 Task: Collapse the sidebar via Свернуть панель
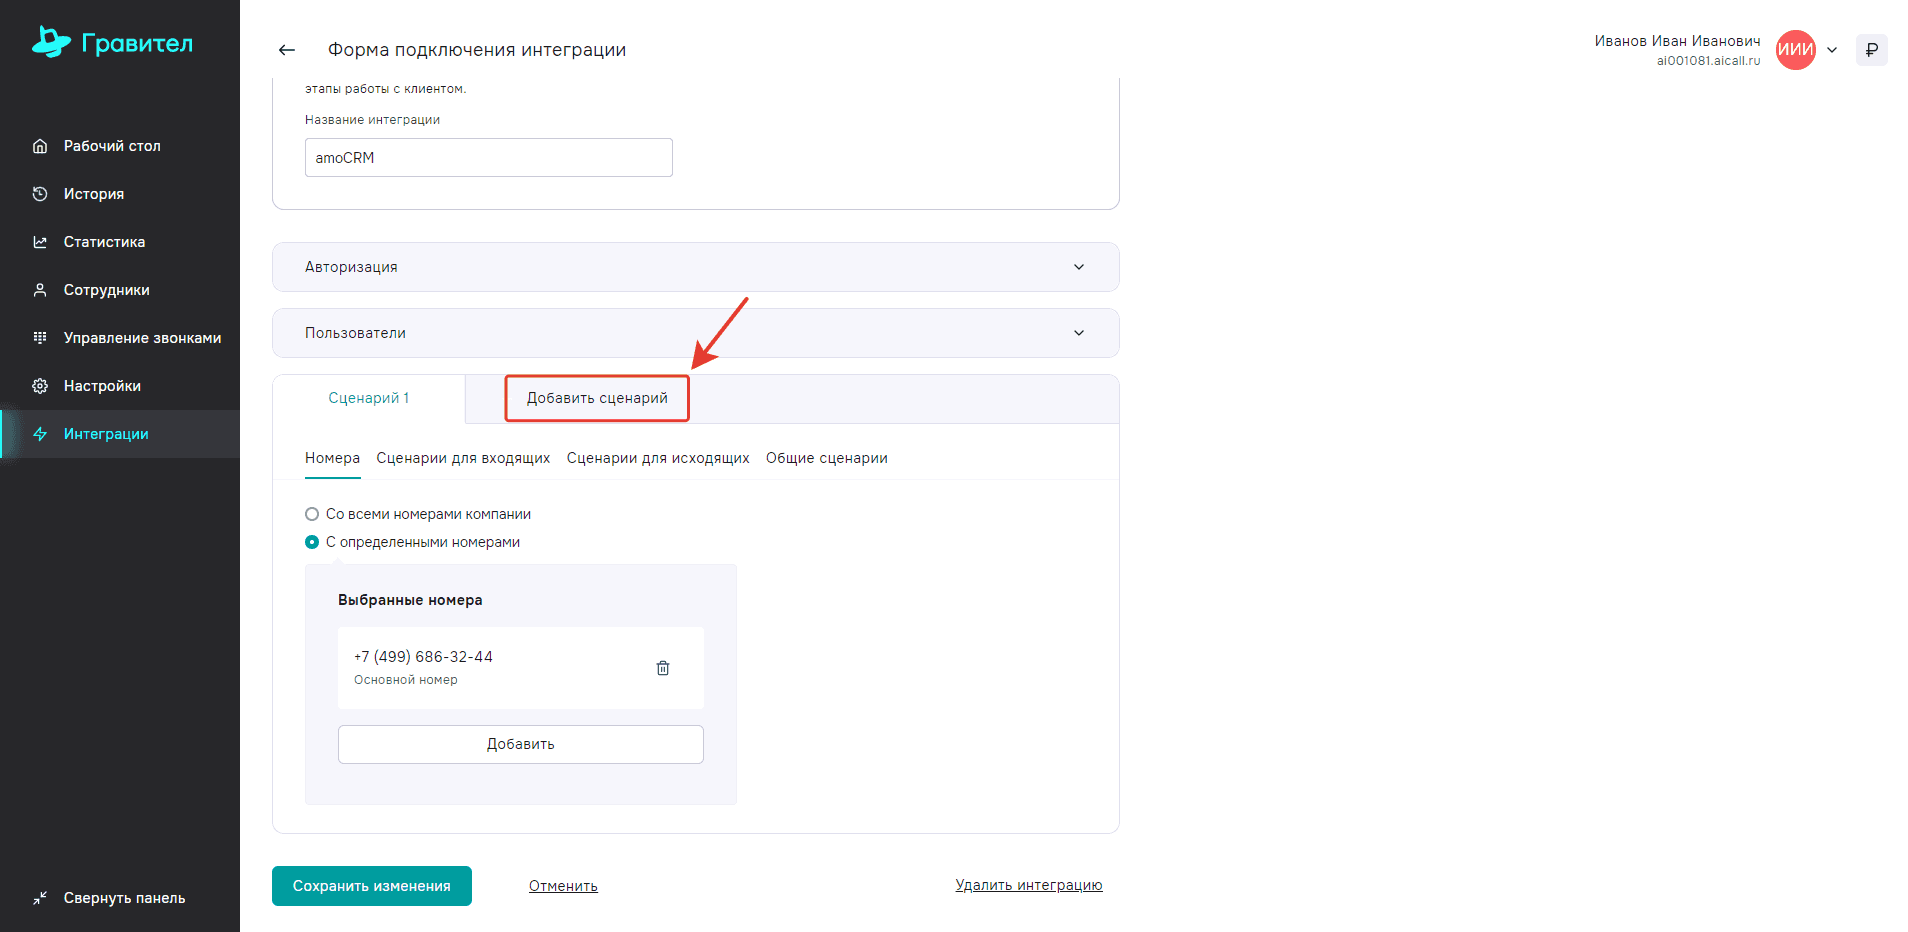tap(124, 898)
